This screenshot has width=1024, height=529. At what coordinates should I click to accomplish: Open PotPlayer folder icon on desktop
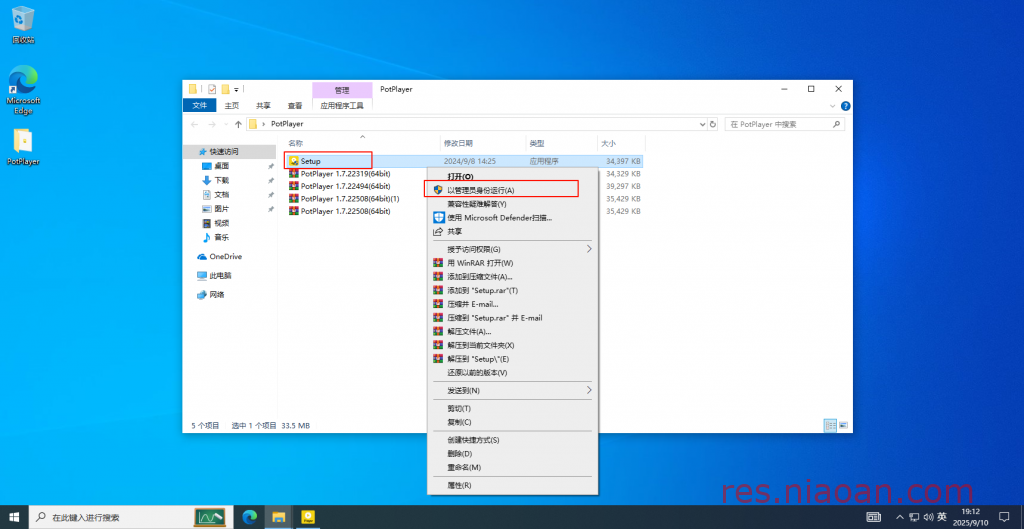[23, 146]
